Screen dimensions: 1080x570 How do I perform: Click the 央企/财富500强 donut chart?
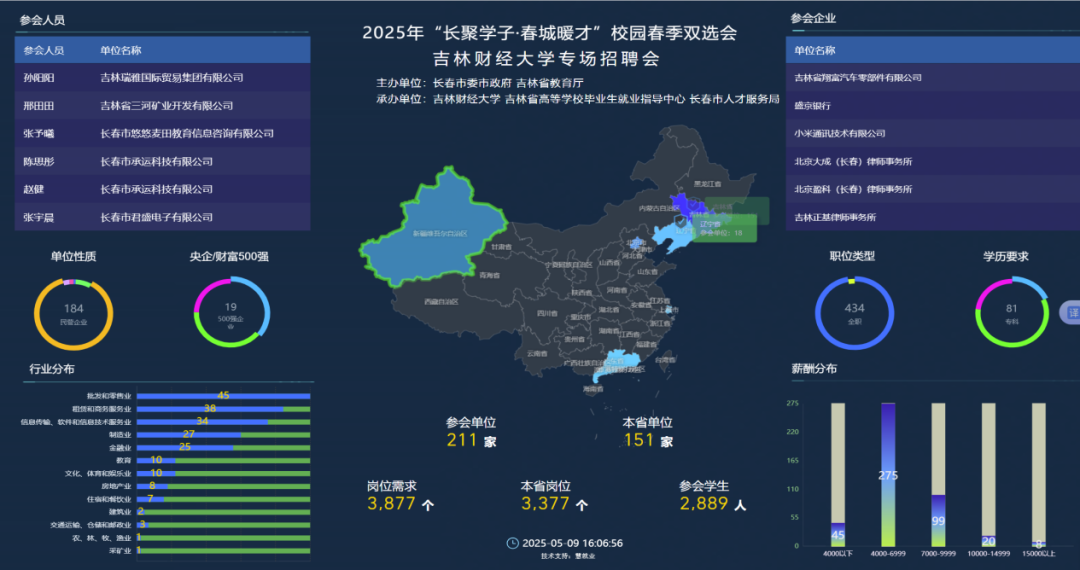pyautogui.click(x=231, y=312)
